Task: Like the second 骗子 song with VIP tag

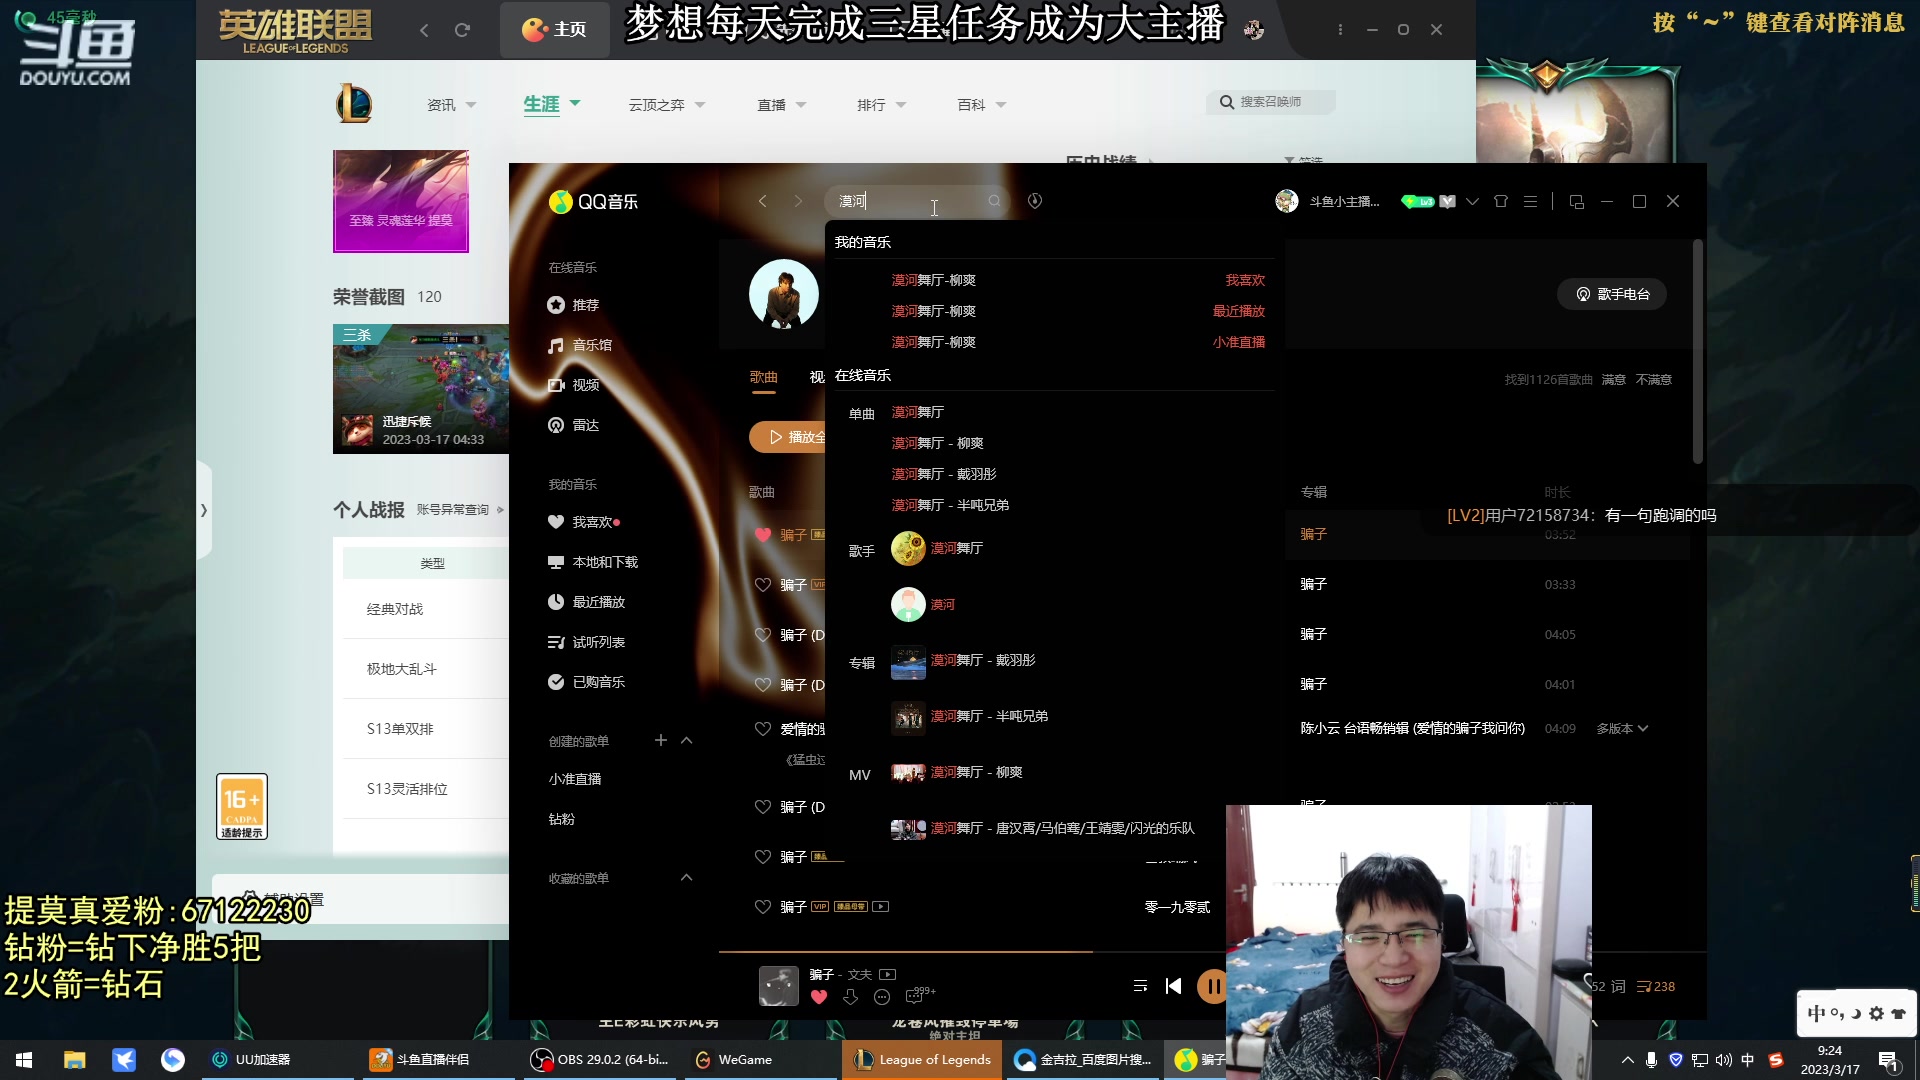Action: coord(763,585)
